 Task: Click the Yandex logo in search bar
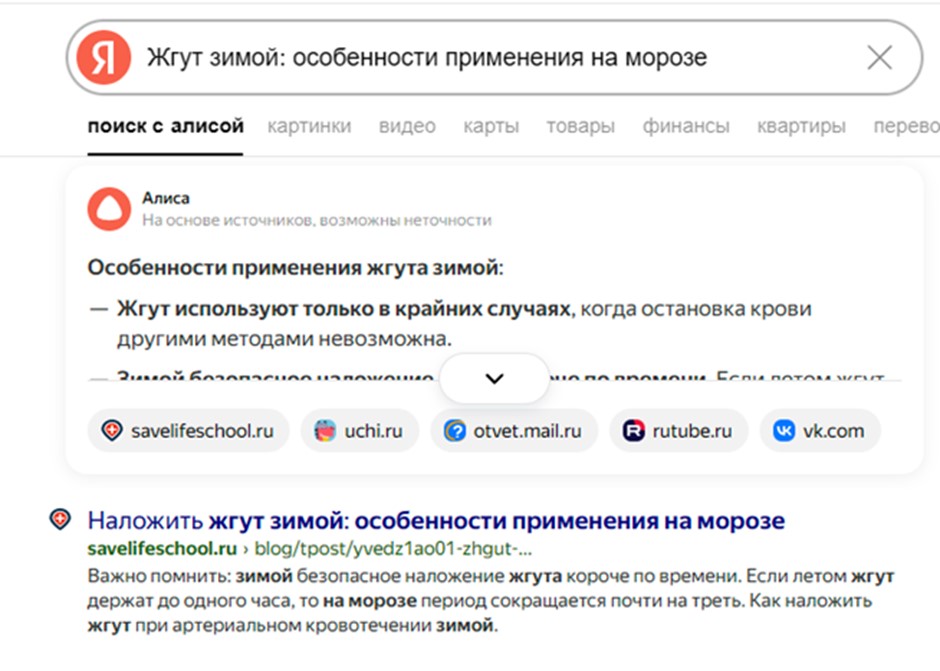pos(106,58)
